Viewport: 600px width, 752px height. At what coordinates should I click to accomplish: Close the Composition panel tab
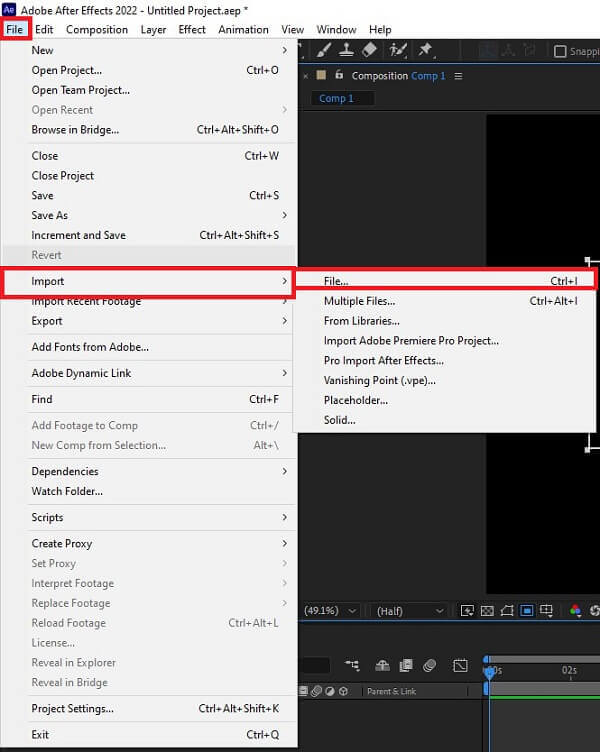[306, 76]
